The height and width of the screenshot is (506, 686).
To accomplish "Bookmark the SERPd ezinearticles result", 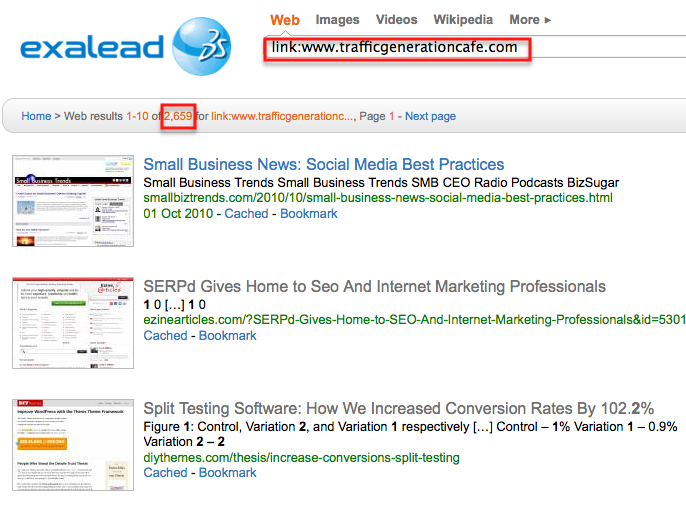I will (x=228, y=335).
